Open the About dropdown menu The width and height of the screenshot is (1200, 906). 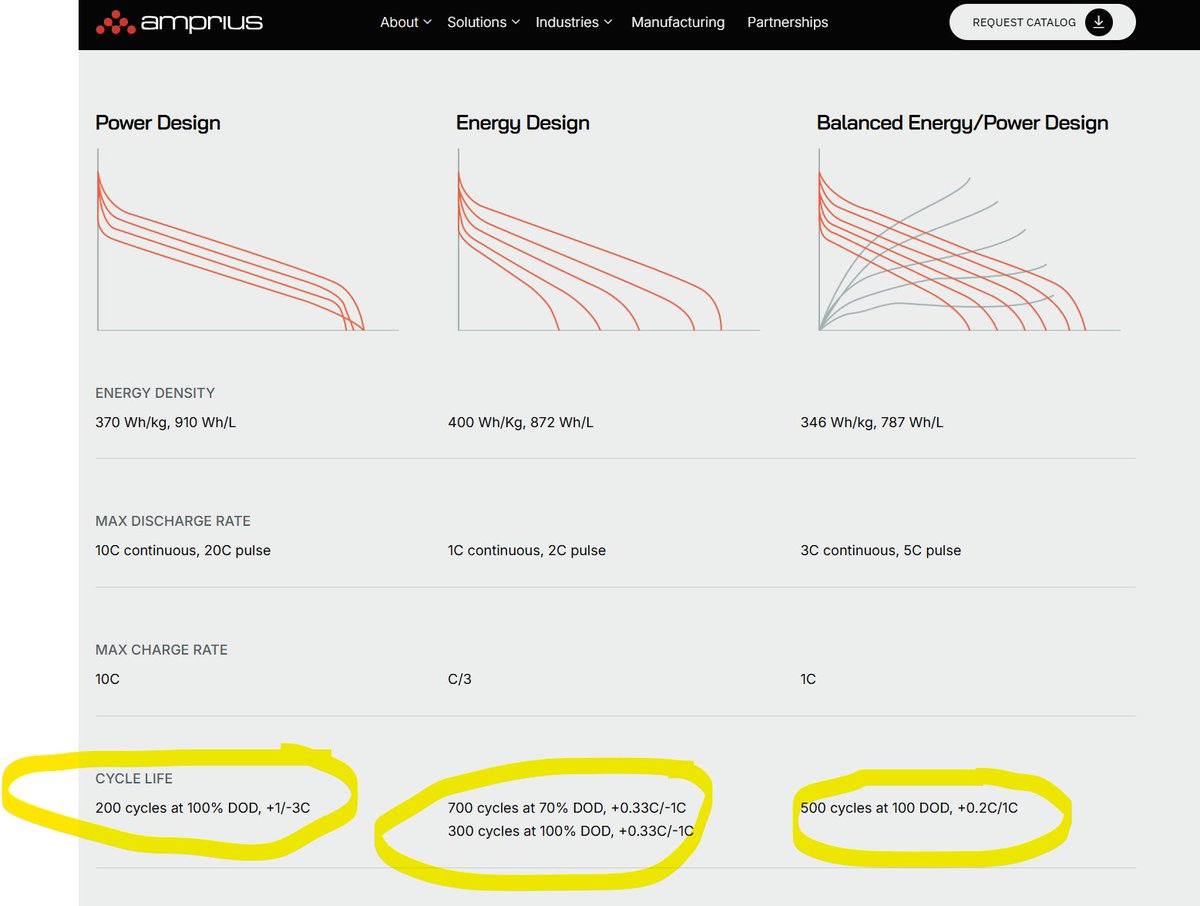pos(405,22)
